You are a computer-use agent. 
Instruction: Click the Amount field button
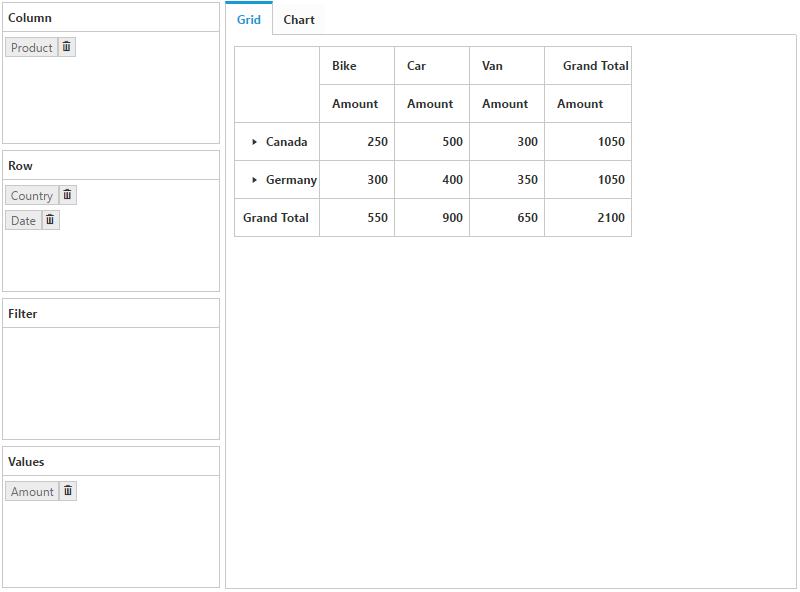(x=32, y=491)
